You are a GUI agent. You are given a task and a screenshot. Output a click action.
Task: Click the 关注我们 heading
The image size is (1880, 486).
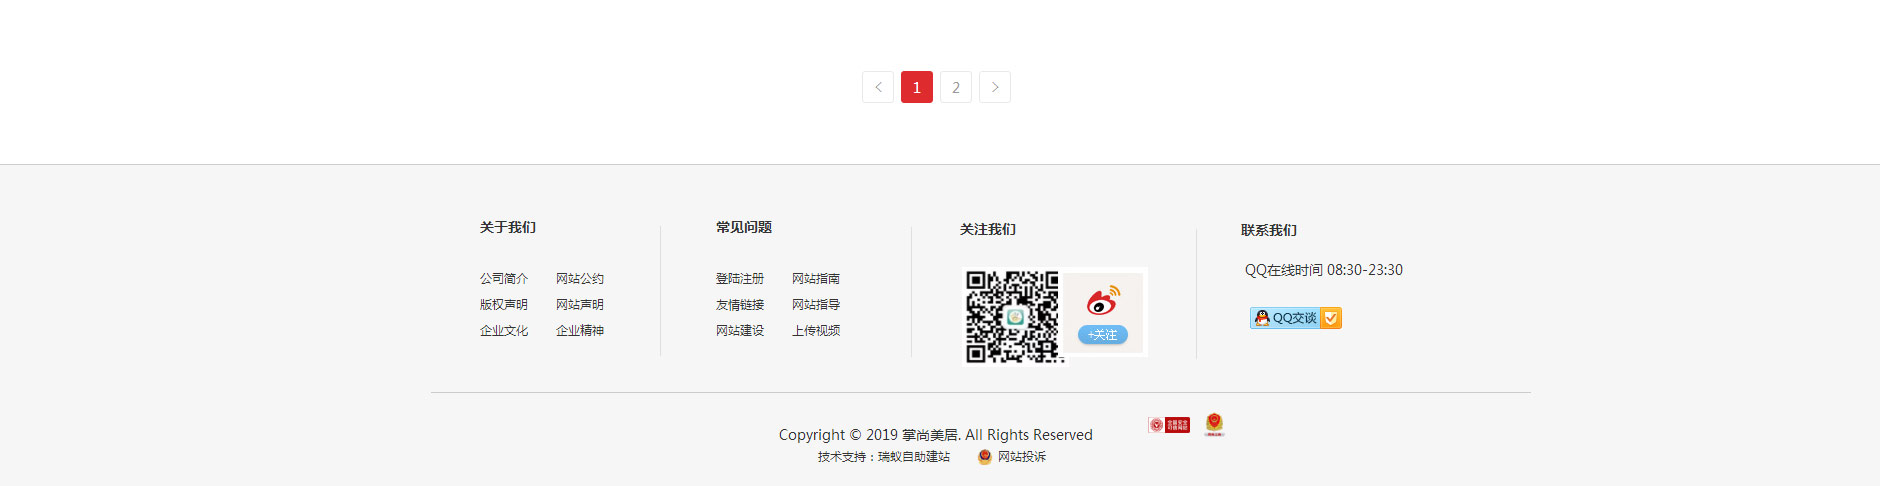pos(988,230)
